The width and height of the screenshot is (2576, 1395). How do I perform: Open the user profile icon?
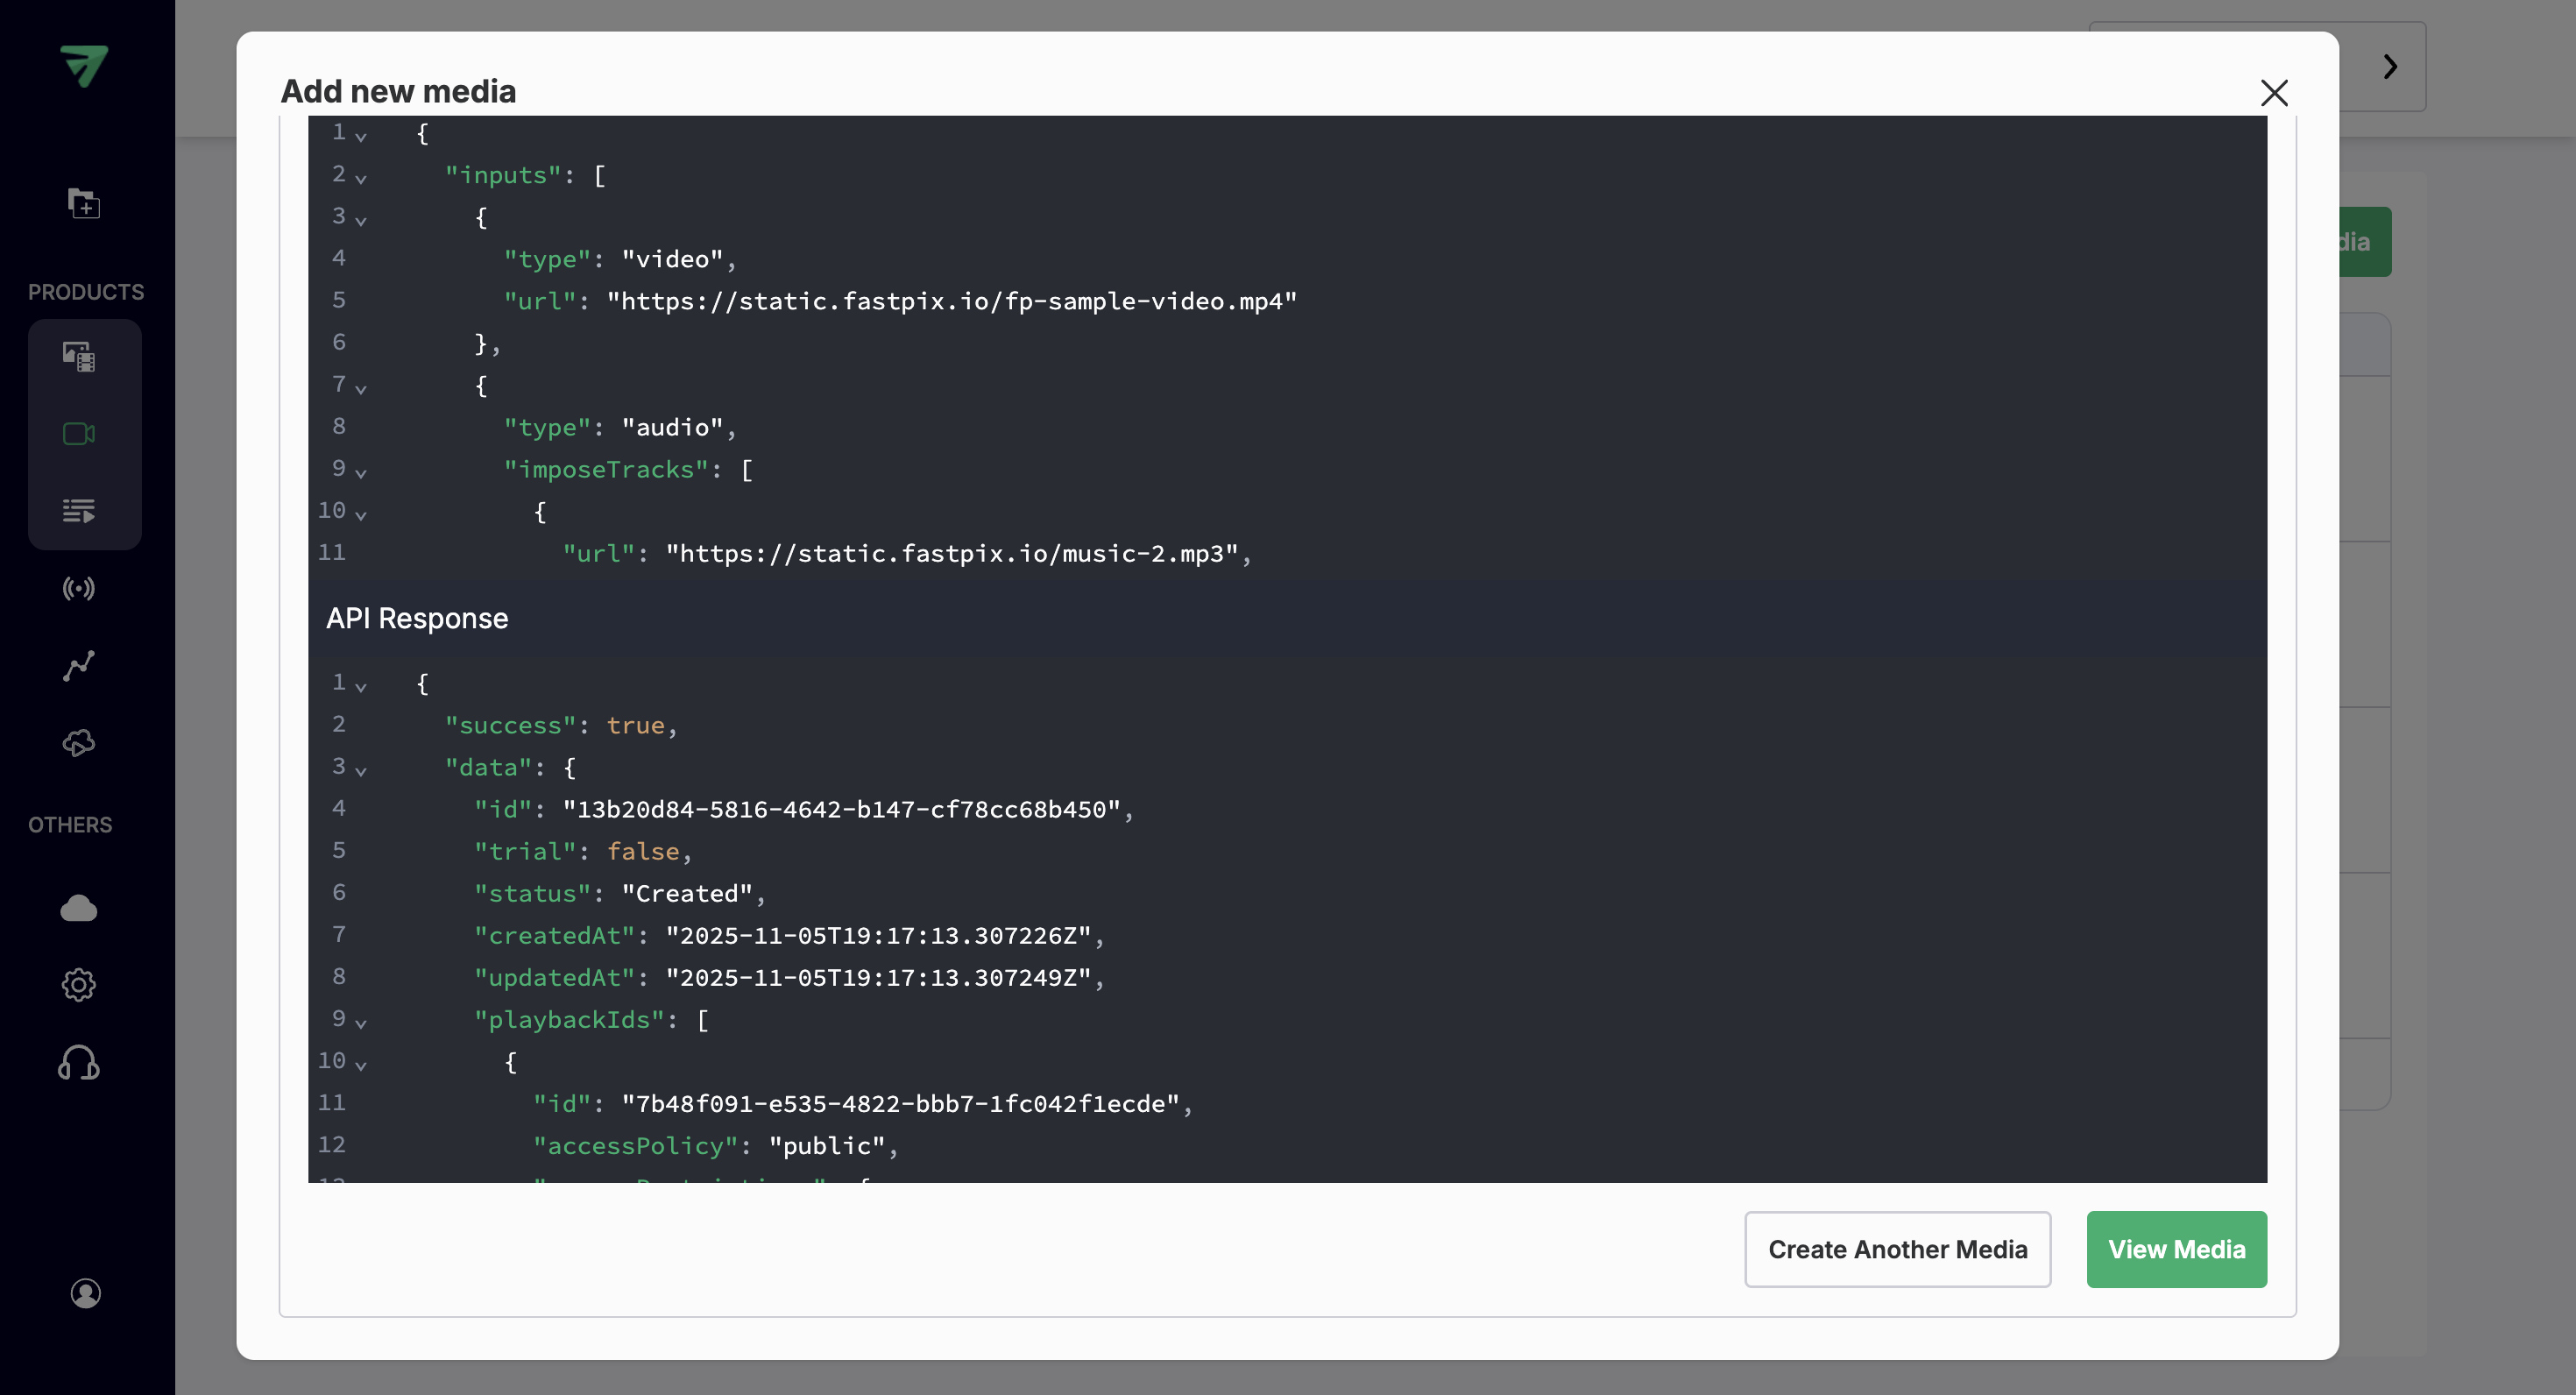tap(85, 1293)
